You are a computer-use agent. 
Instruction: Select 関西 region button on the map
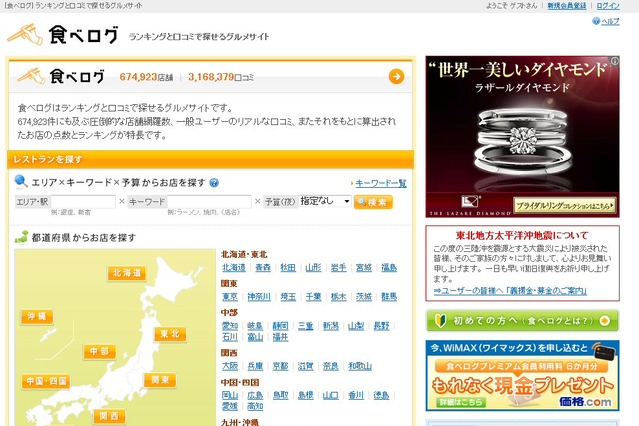coord(109,416)
